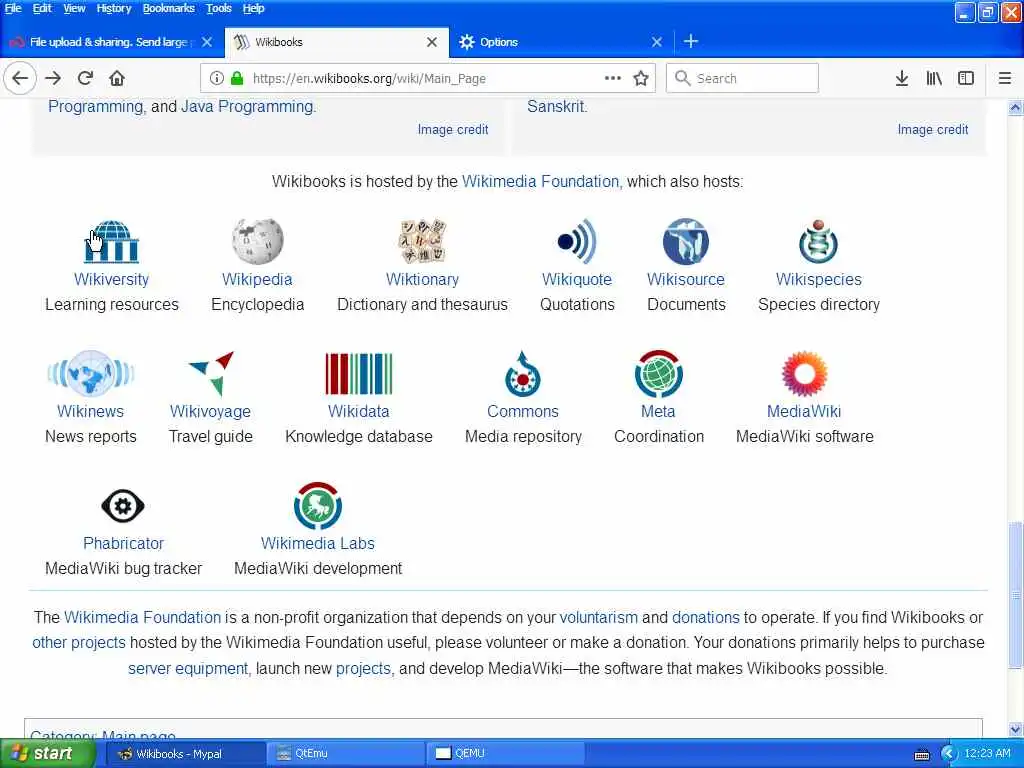Image resolution: width=1024 pixels, height=768 pixels.
Task: Go forward with the forward arrow
Action: [53, 78]
